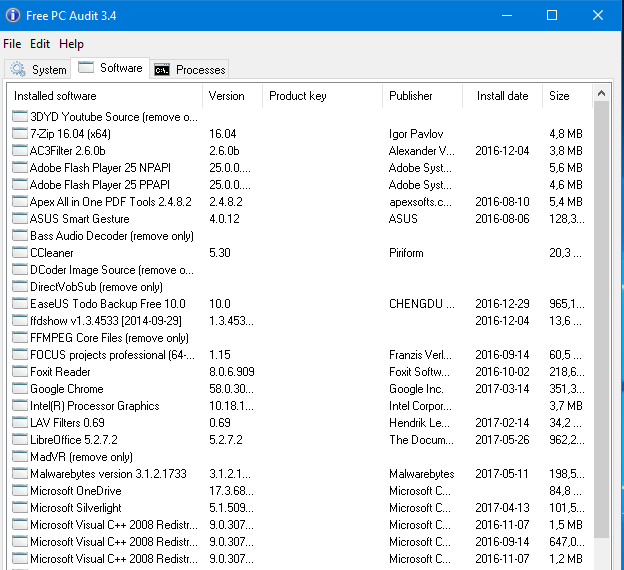This screenshot has width=624, height=570.
Task: Open the File menu
Action: pos(12,44)
